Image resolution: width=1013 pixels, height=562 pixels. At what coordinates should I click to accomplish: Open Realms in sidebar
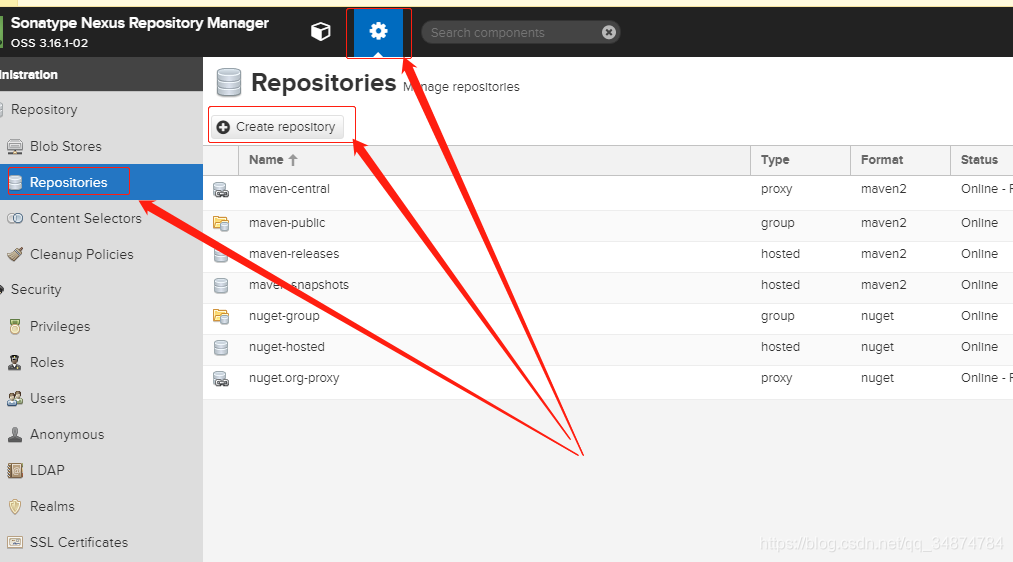point(101,506)
